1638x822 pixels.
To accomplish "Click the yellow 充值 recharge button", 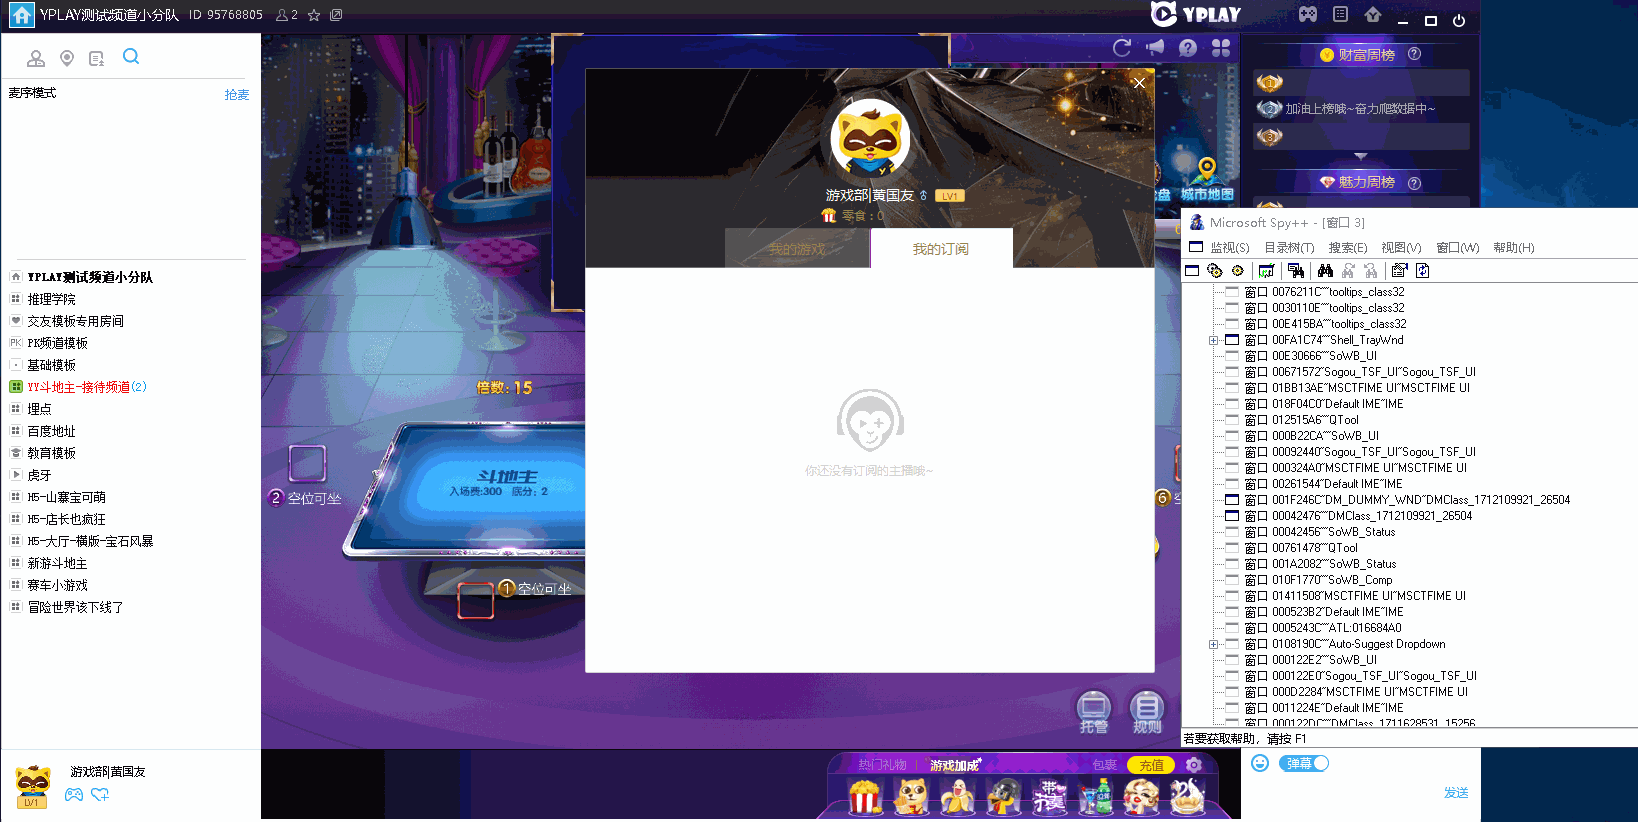I will (x=1151, y=765).
